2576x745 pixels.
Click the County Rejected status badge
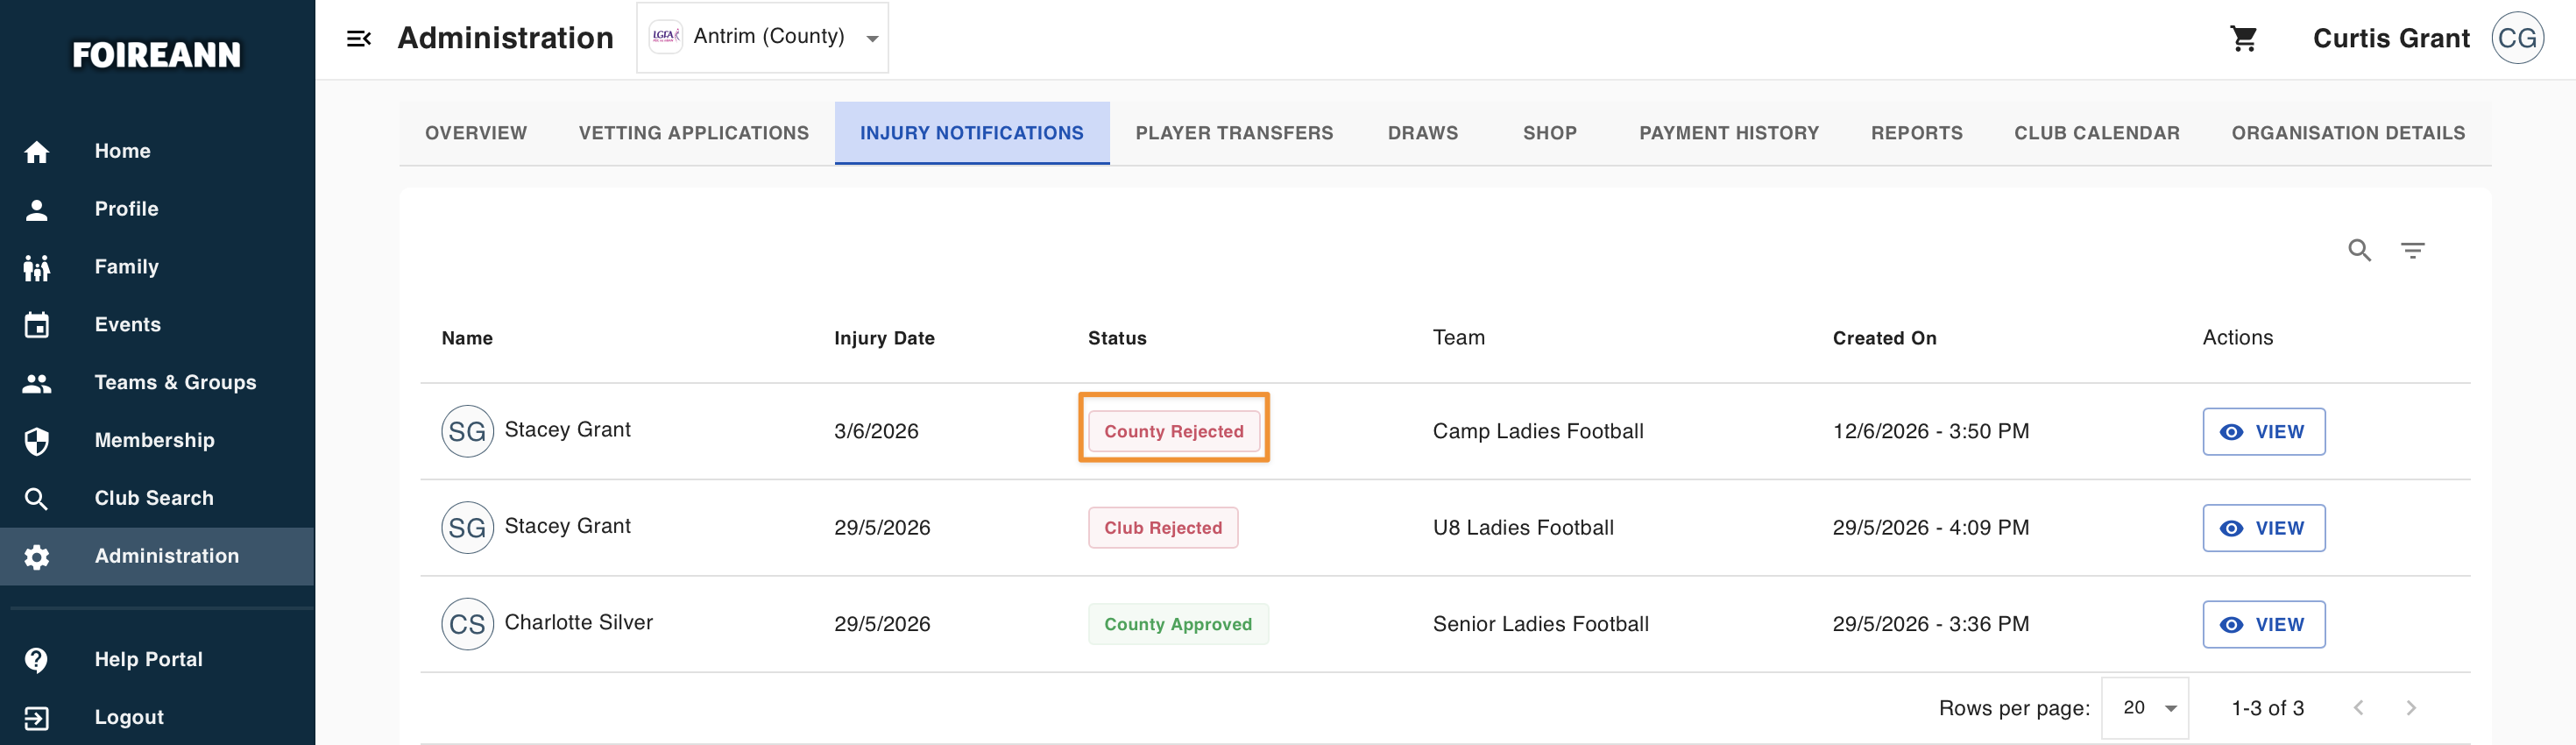(1173, 432)
